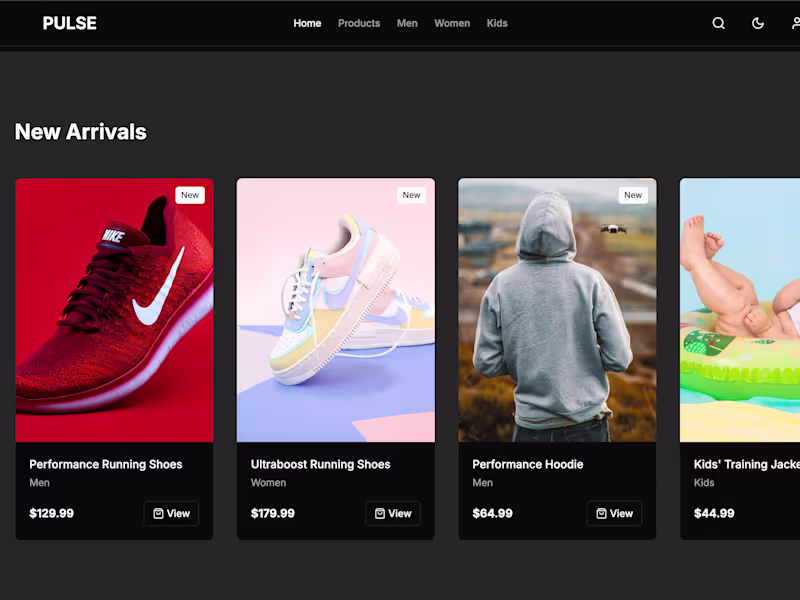
Task: Open the gray hoodie product photo
Action: (x=558, y=310)
